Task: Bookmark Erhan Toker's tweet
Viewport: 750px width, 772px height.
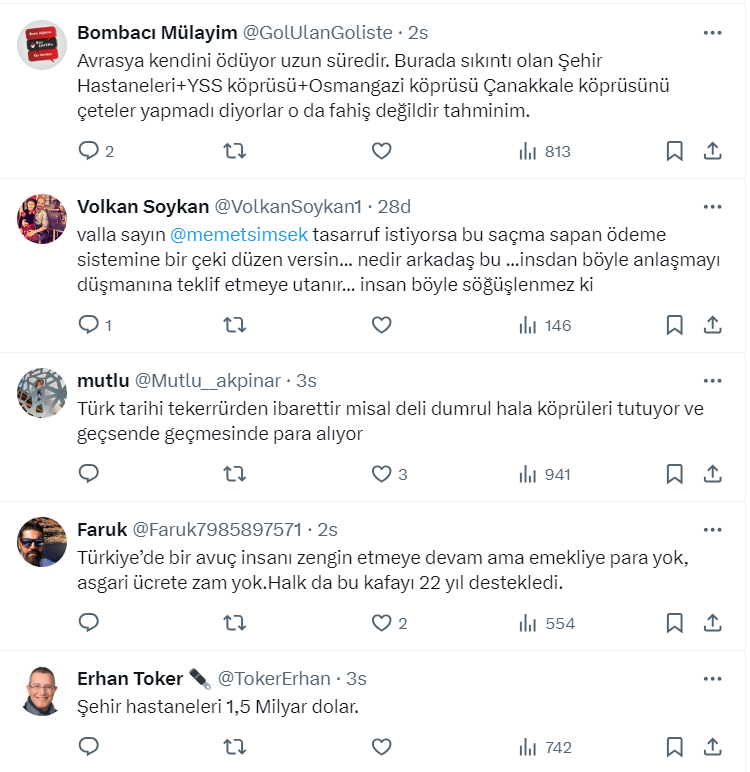Action: pos(675,747)
